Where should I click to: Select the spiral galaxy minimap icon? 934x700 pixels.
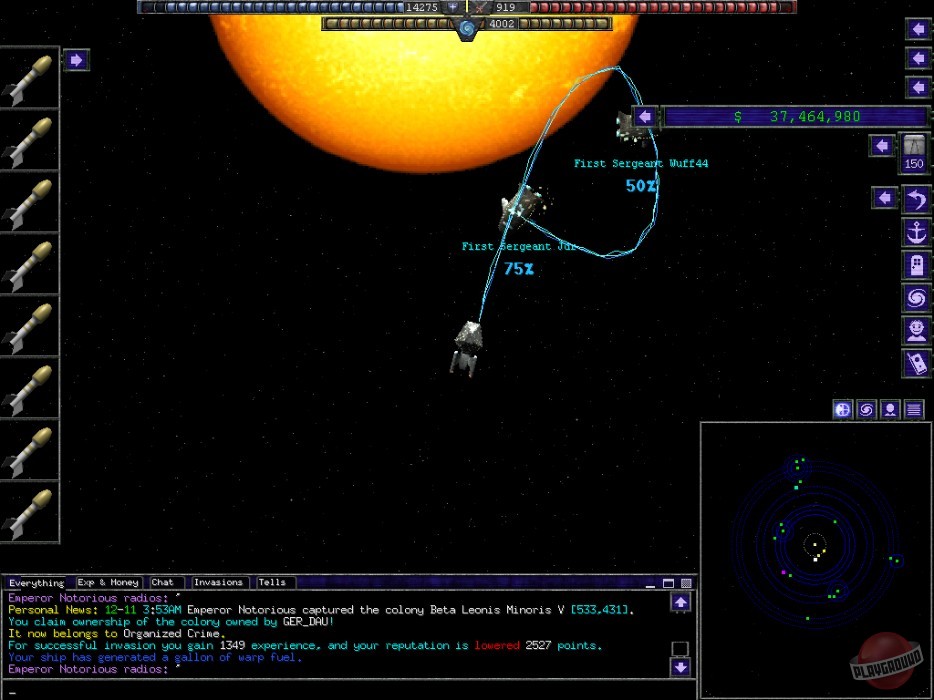pyautogui.click(x=865, y=409)
